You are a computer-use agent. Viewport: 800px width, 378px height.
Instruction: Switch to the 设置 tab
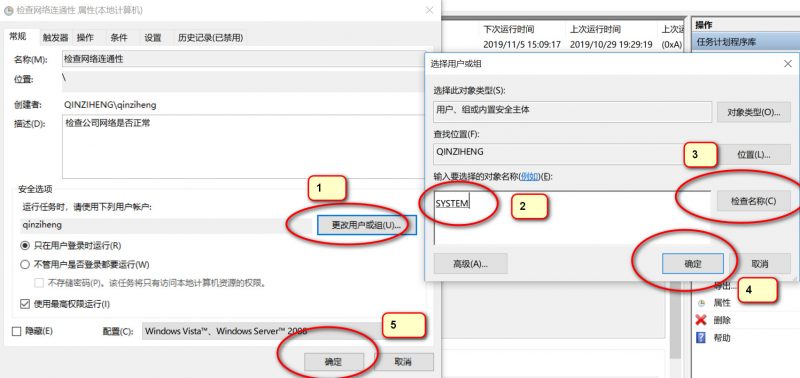tap(153, 37)
